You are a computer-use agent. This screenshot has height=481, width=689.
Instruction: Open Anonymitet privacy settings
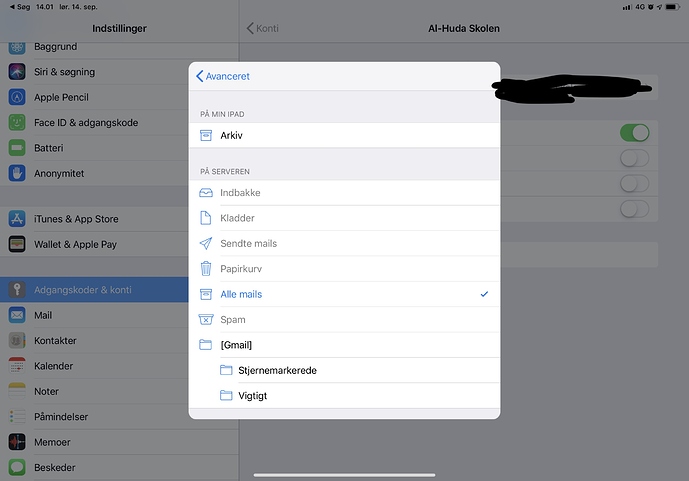coord(94,174)
